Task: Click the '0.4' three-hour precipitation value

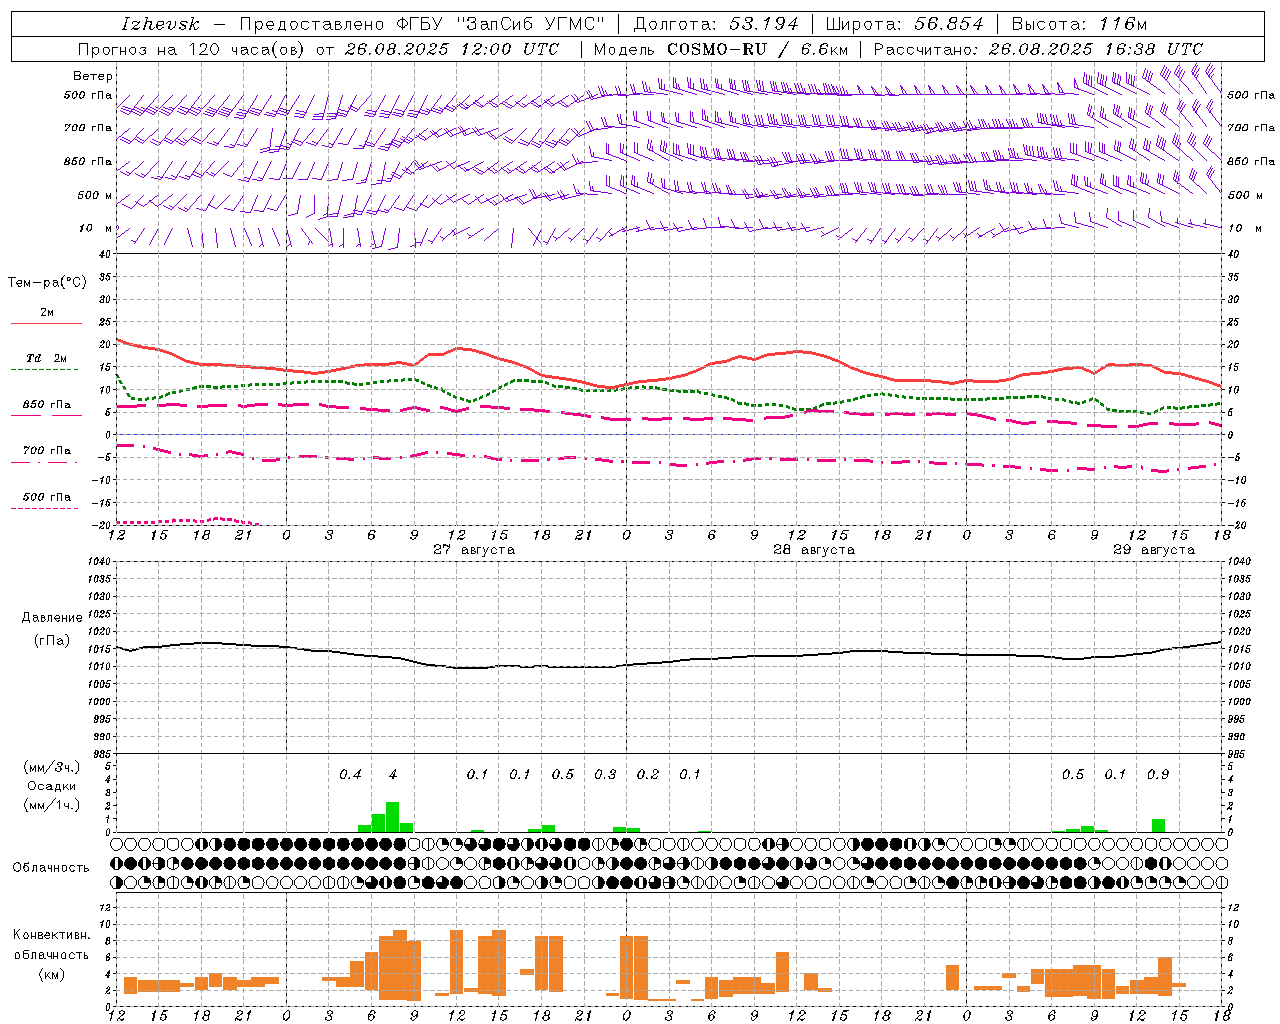Action: (x=350, y=775)
